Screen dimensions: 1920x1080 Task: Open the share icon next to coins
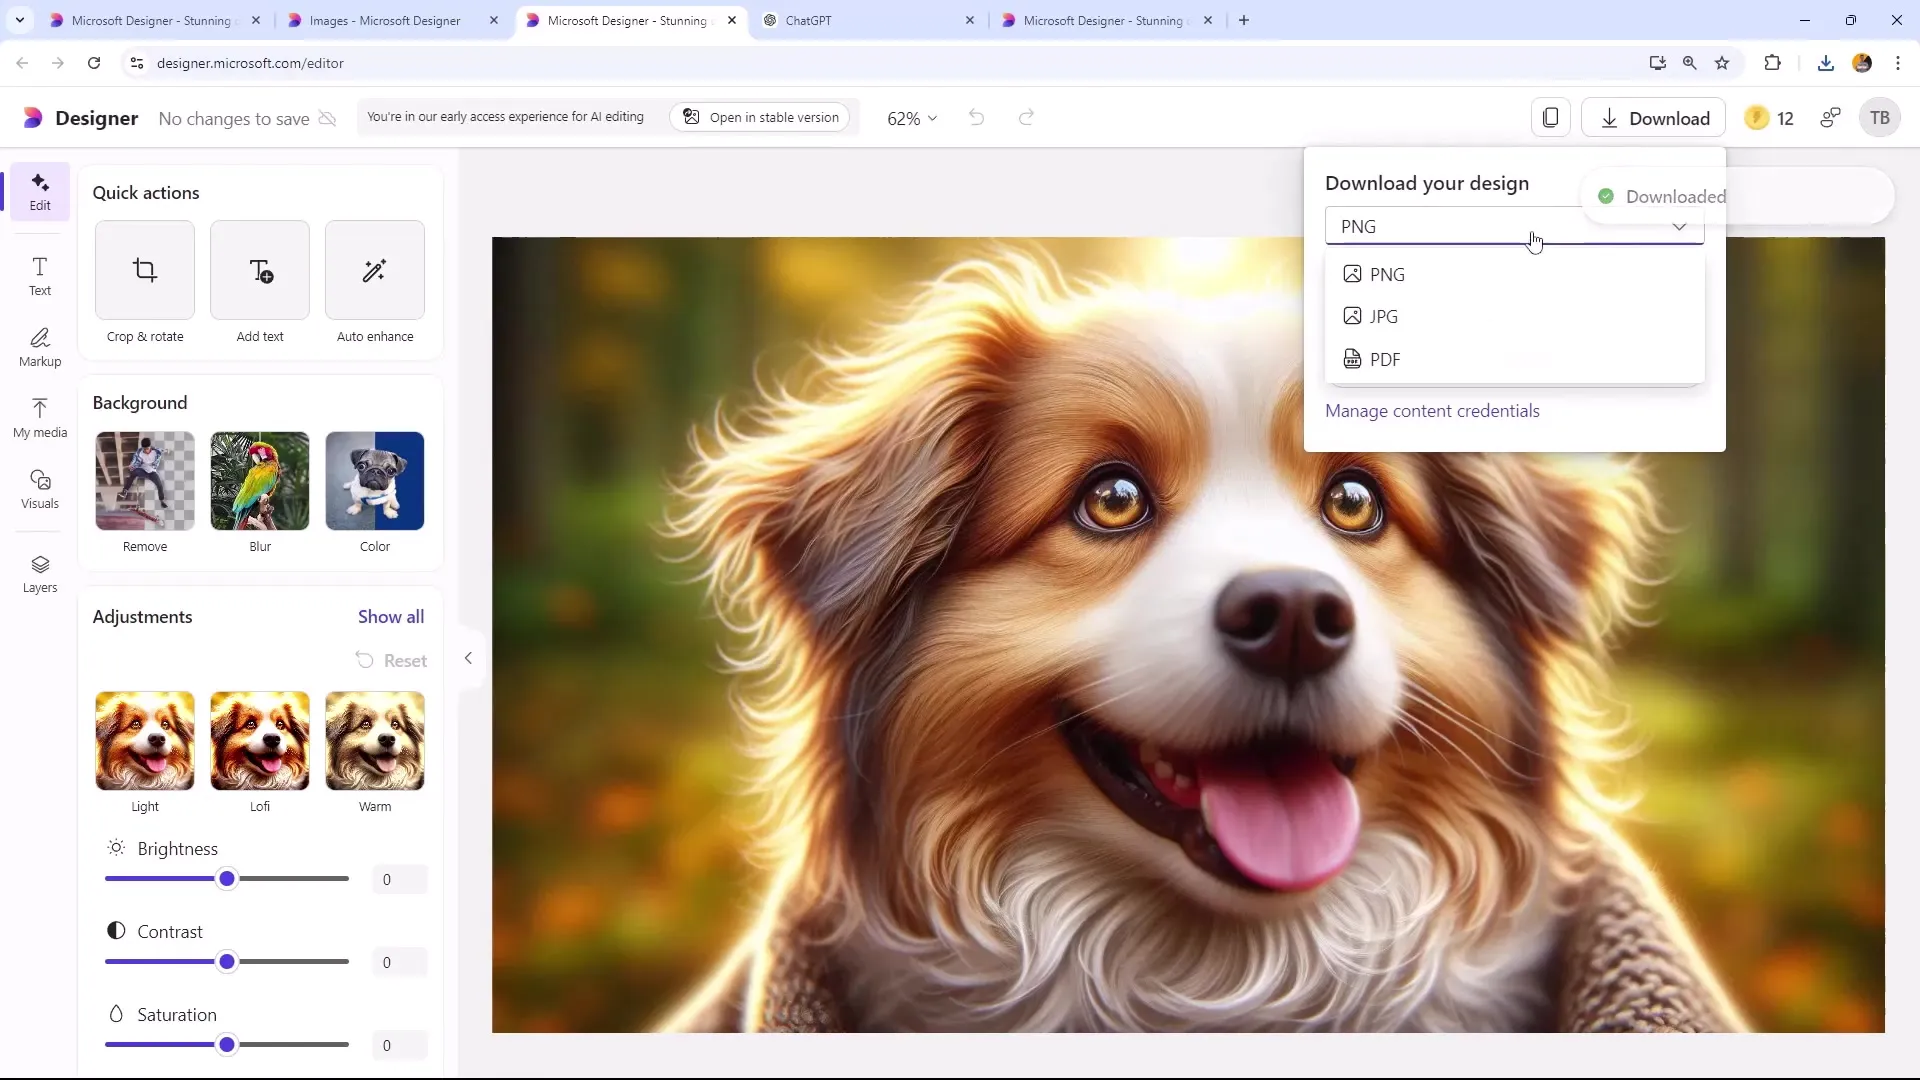[1830, 118]
